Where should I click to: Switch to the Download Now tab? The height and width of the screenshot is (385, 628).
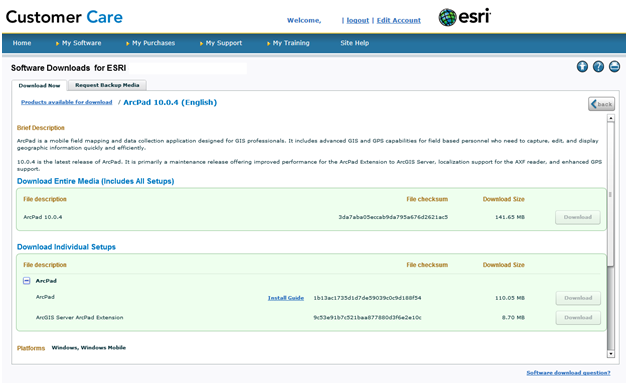click(x=39, y=85)
